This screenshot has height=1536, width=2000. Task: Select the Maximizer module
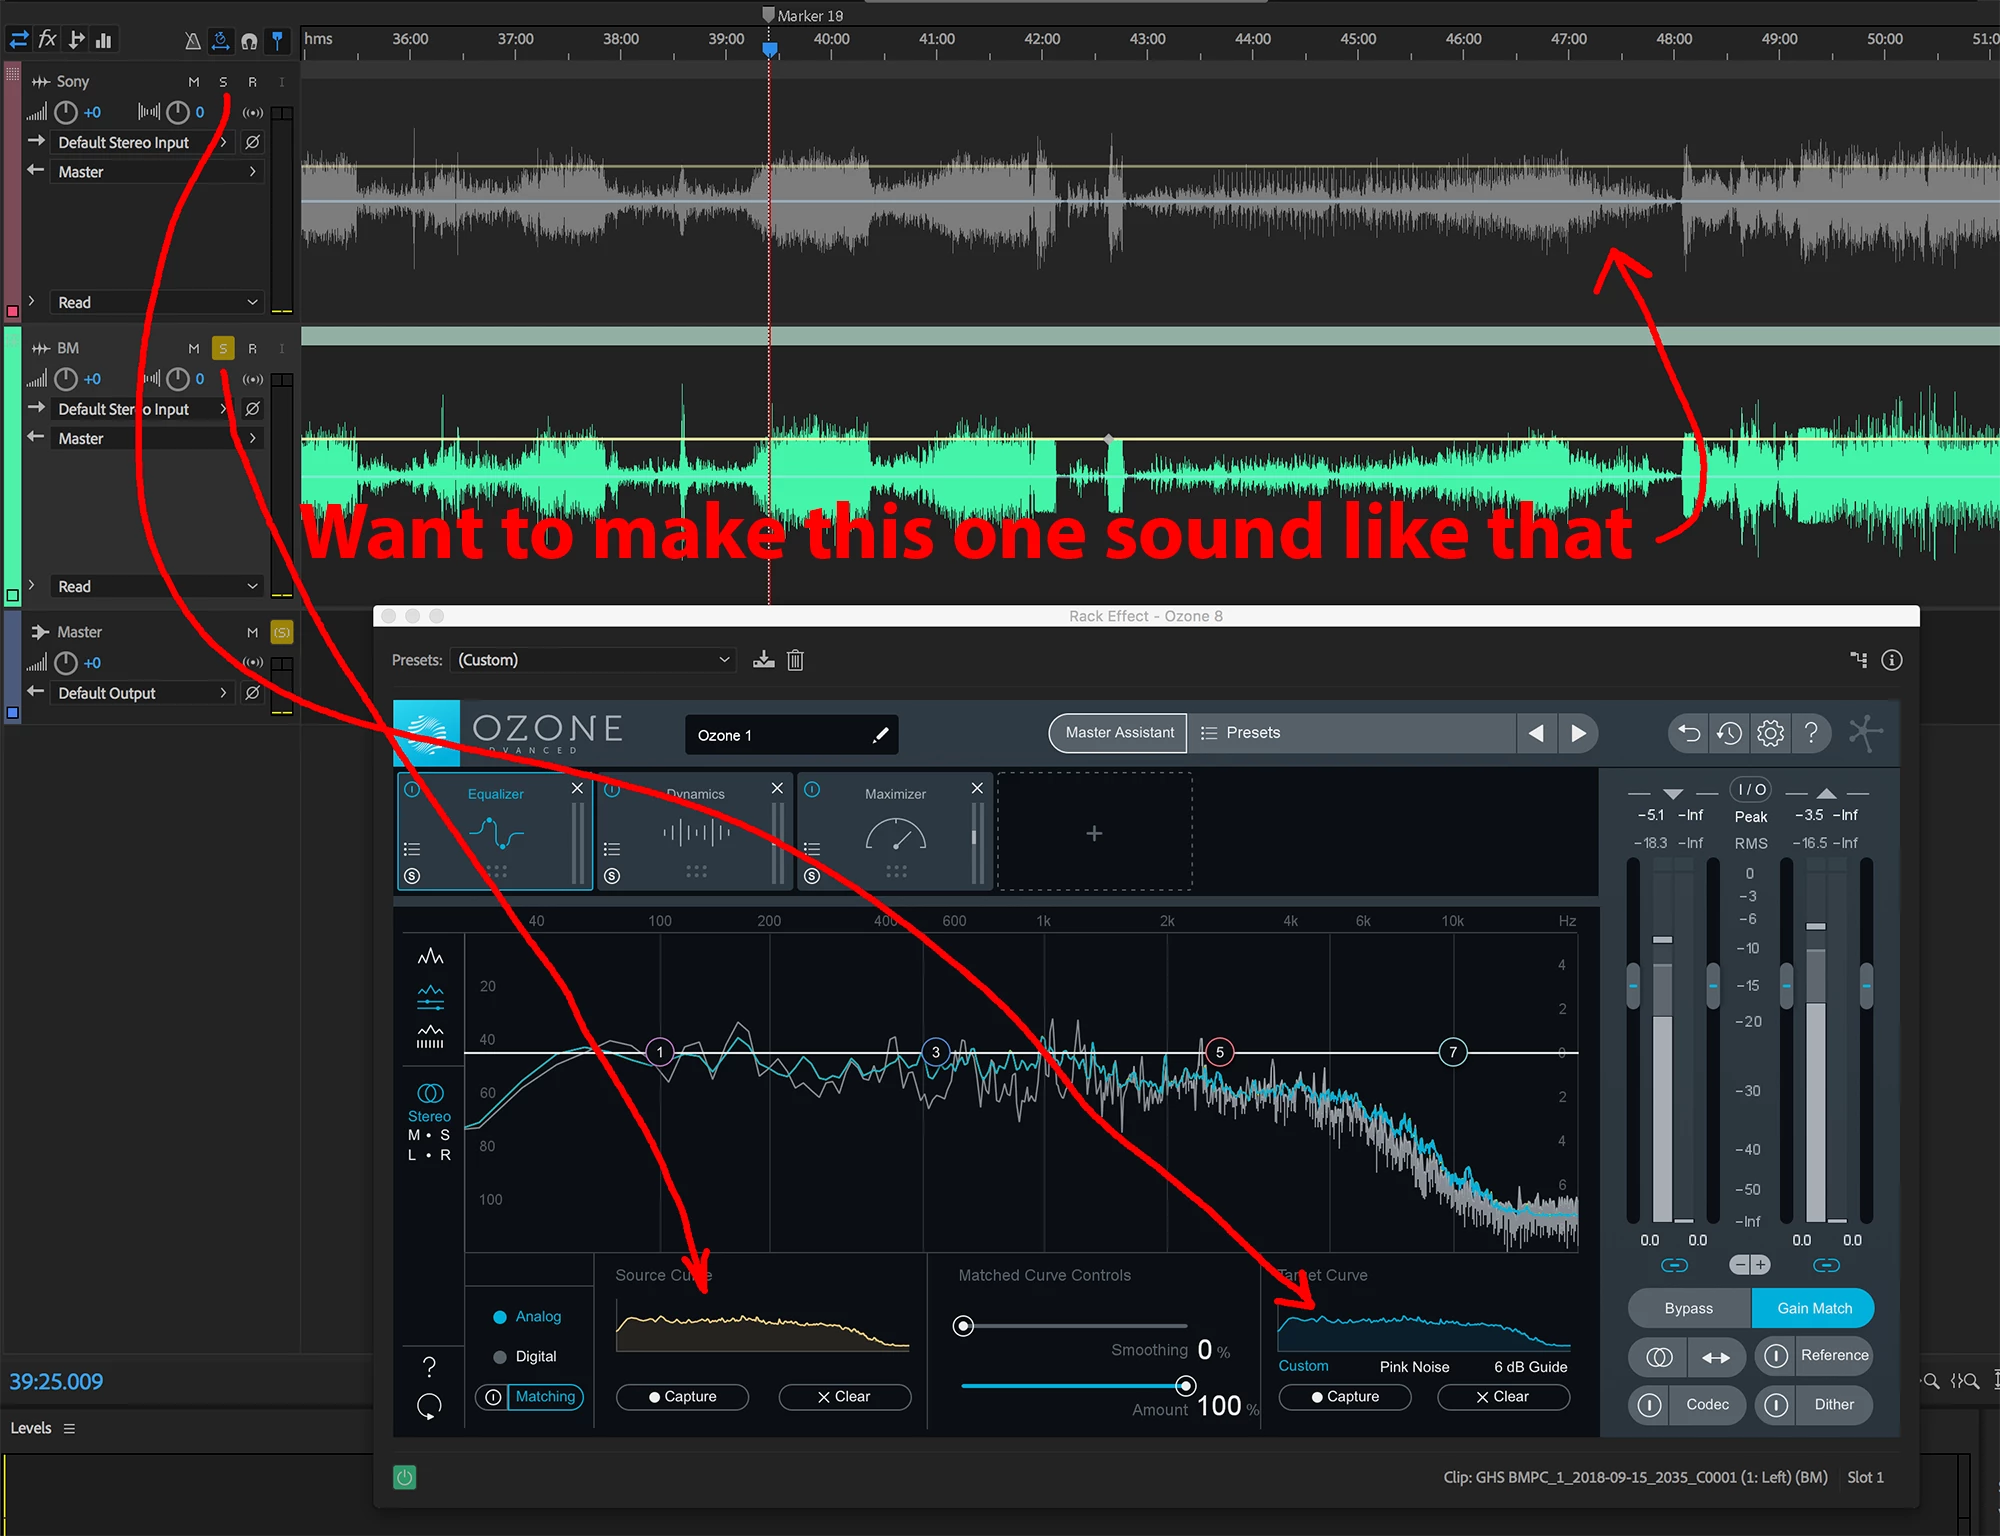(x=895, y=830)
